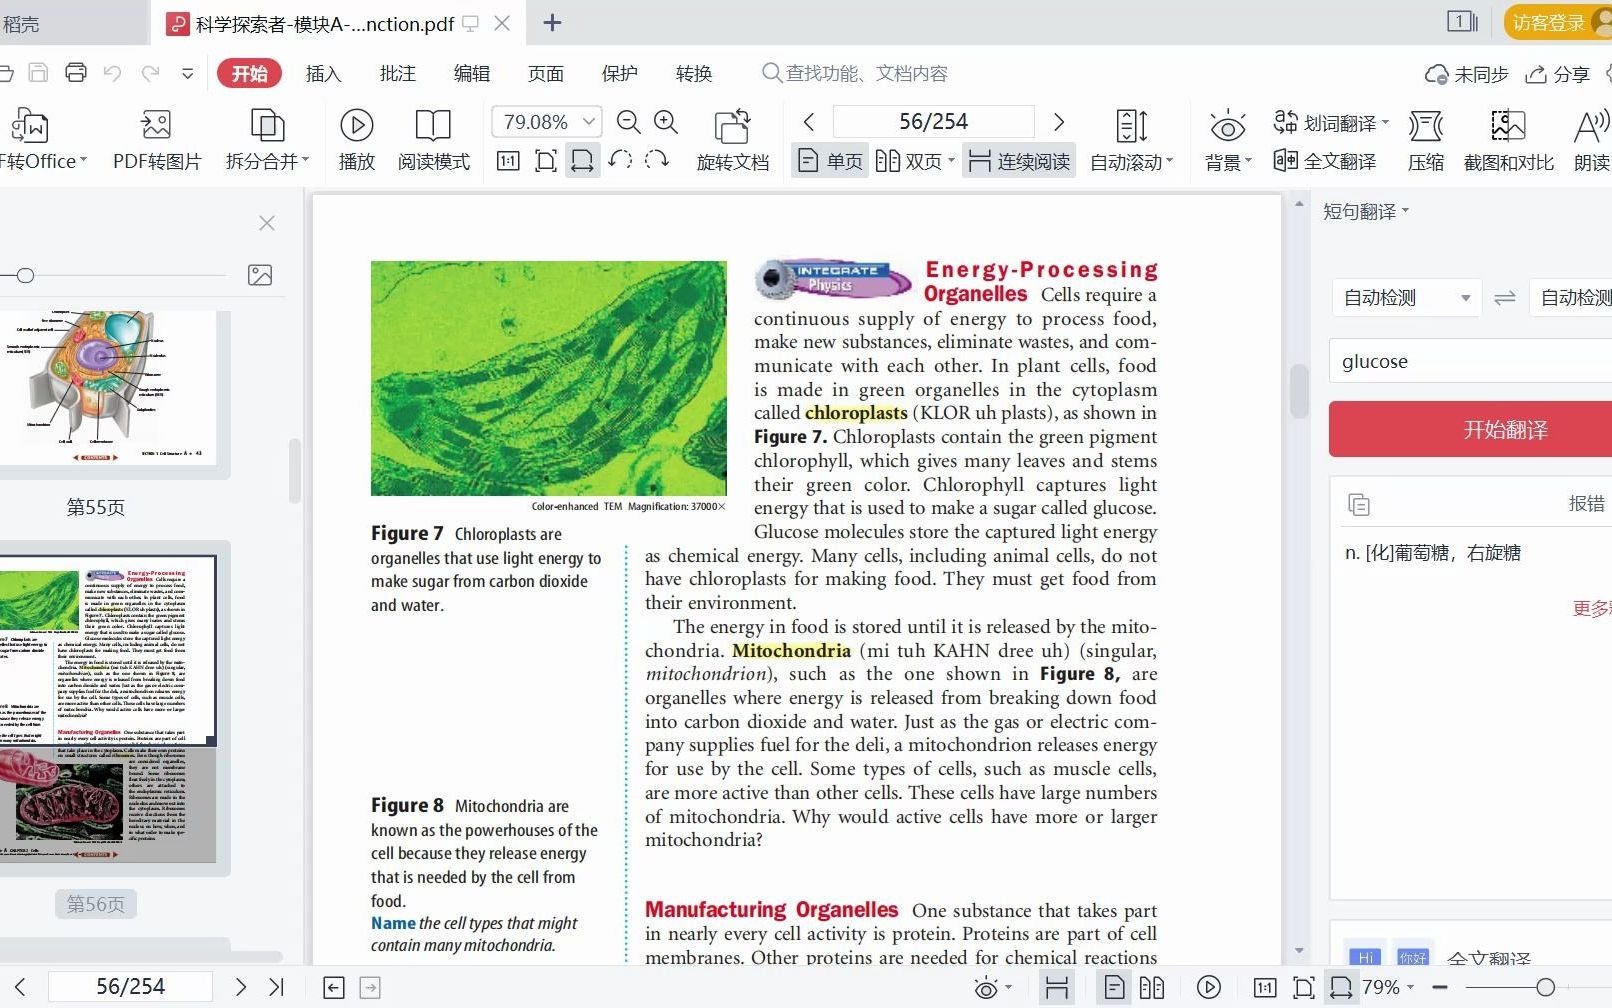Open the PDF转图片 tool
Image resolution: width=1612 pixels, height=1008 pixels.
click(157, 139)
